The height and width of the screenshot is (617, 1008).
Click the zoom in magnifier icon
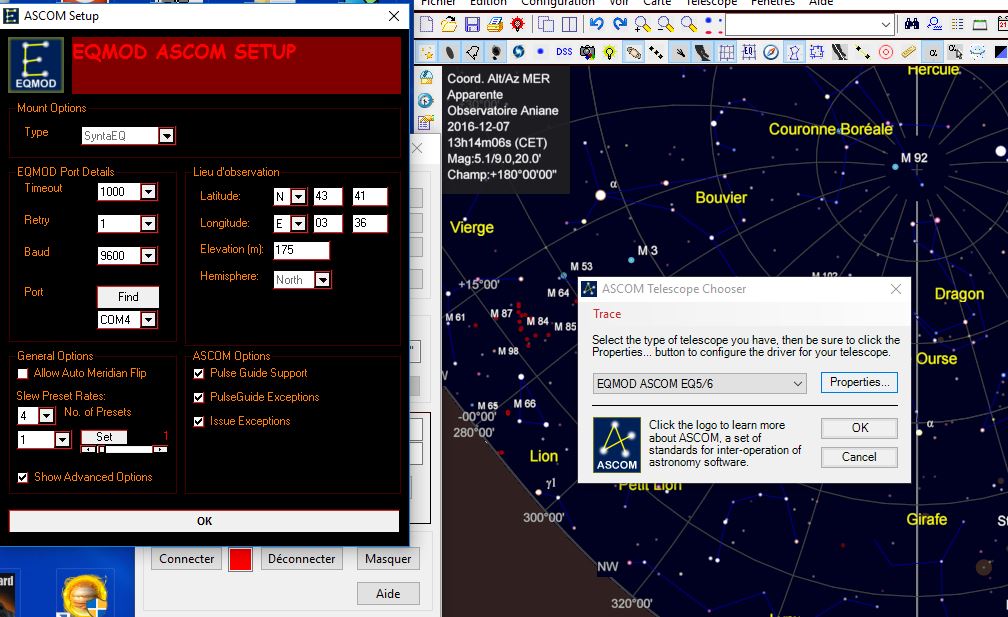click(642, 24)
